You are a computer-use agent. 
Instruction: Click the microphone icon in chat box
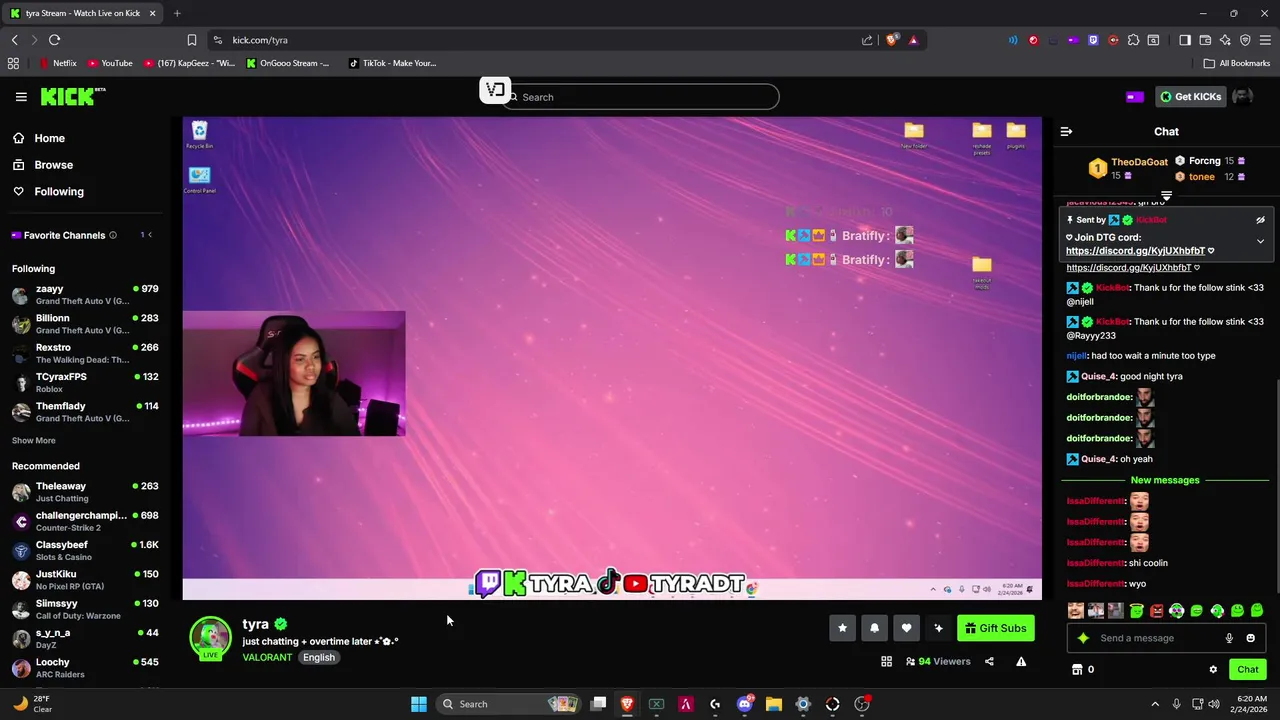[x=1229, y=638]
